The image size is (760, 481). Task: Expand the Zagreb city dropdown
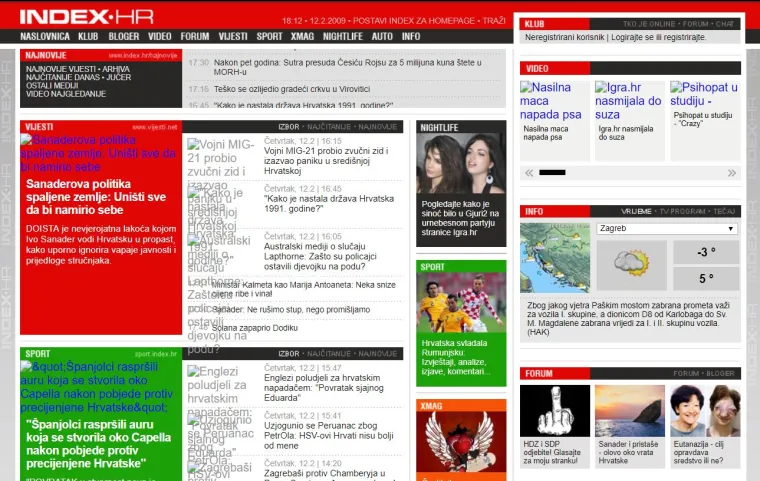[665, 228]
